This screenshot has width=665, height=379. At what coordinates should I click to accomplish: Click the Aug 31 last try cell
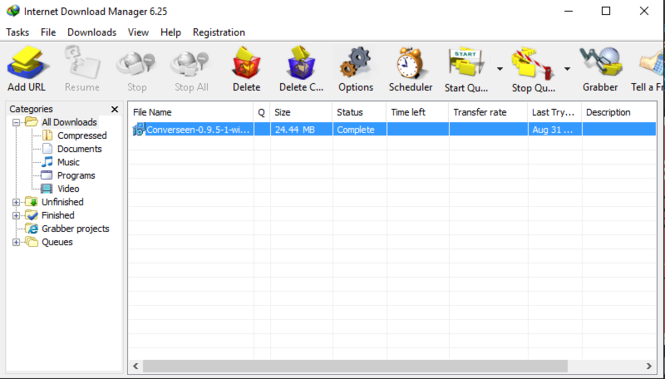click(555, 129)
